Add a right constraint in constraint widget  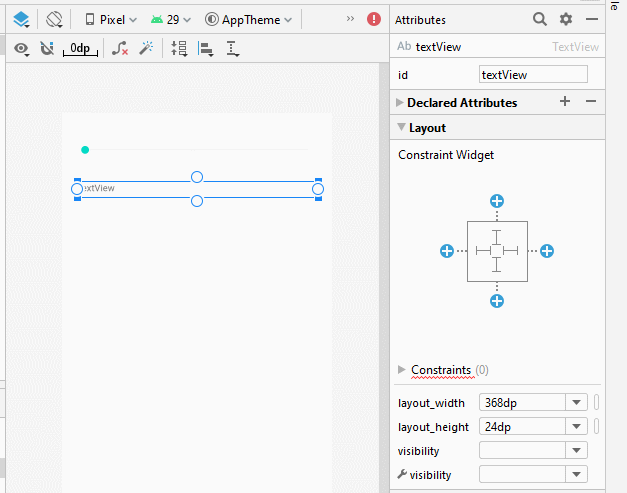547,251
